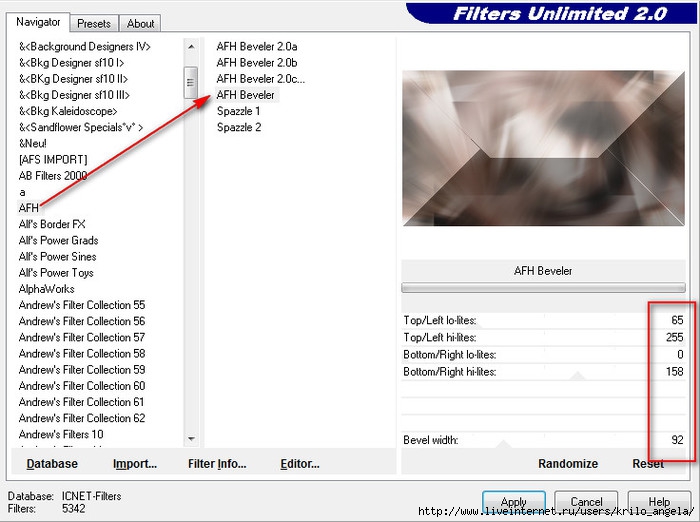Click the Randomize button
Screen dimensions: 700x522
click(568, 464)
